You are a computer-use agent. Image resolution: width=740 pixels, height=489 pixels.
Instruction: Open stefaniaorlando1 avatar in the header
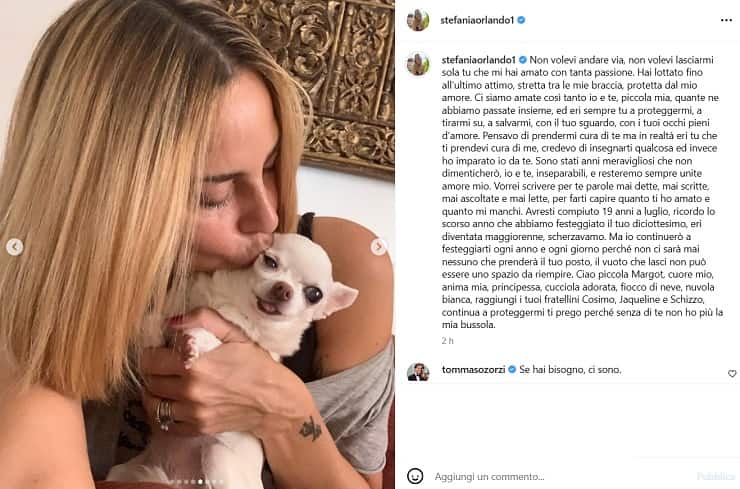coord(418,20)
